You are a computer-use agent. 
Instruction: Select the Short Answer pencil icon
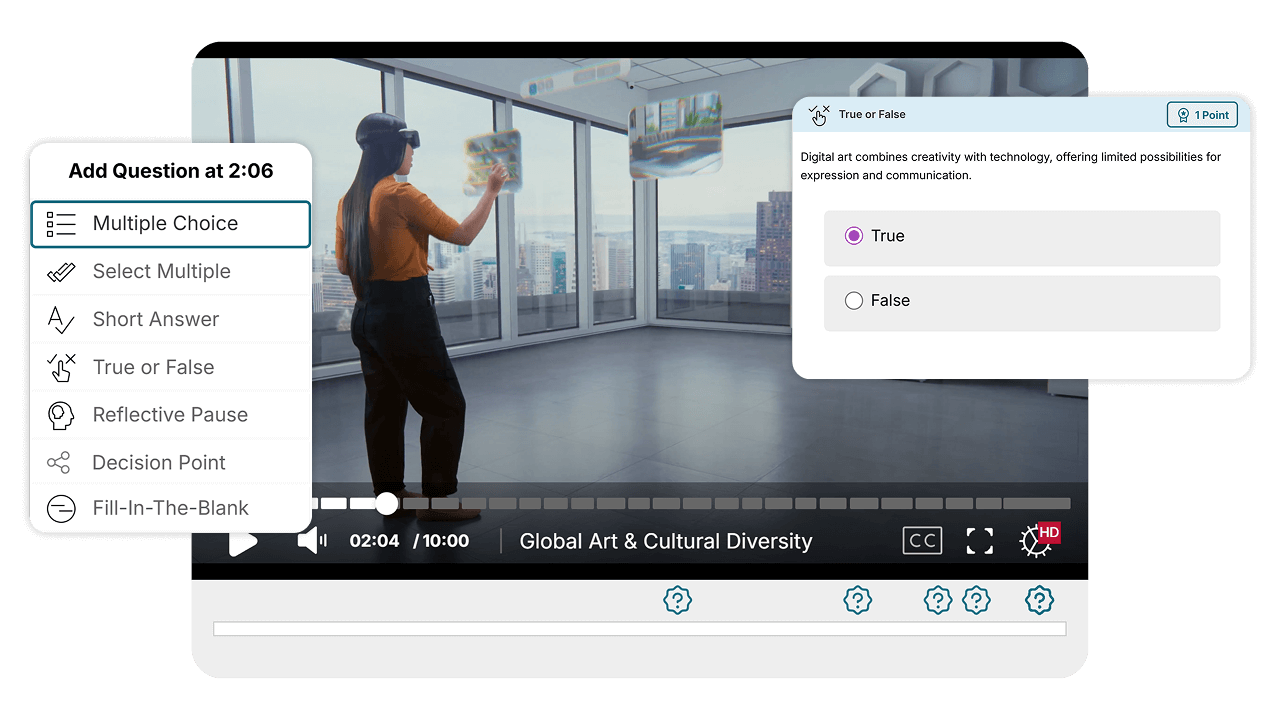point(61,319)
